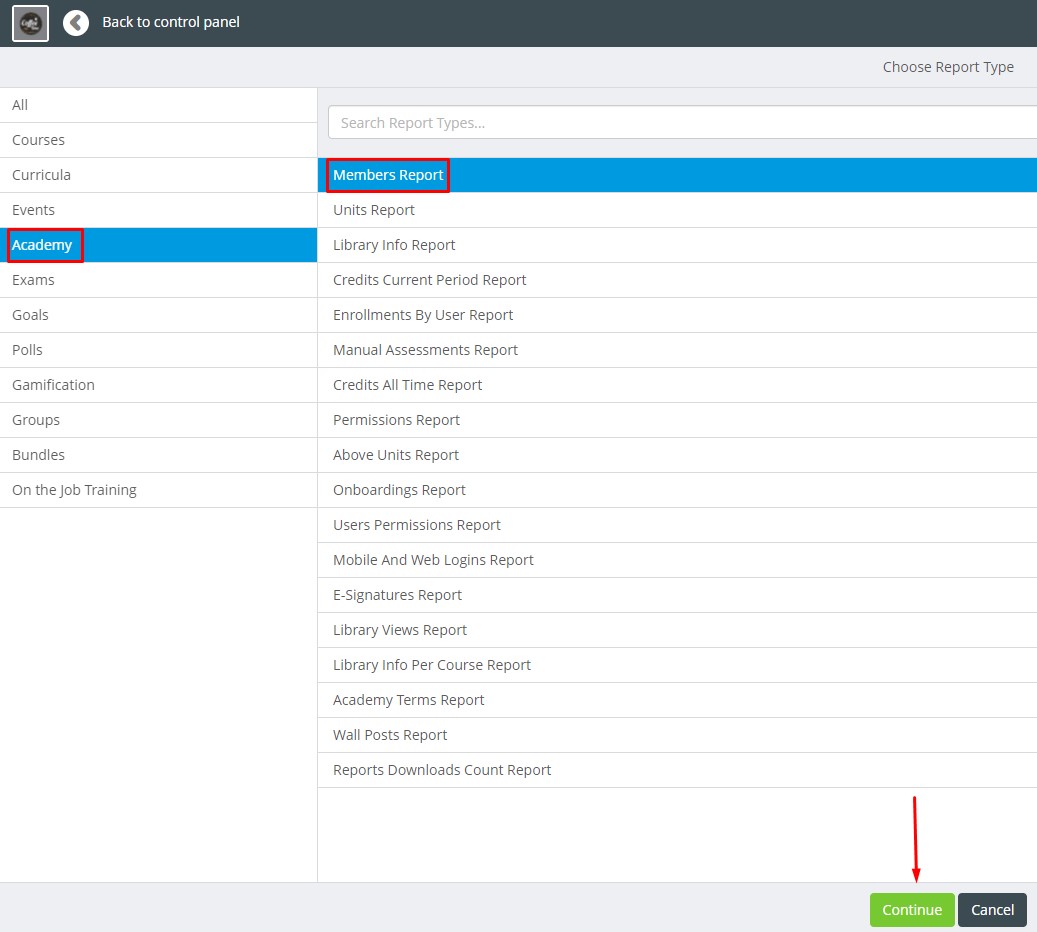This screenshot has width=1037, height=932.
Task: Choose Credits Current Period Report
Action: pos(677,280)
